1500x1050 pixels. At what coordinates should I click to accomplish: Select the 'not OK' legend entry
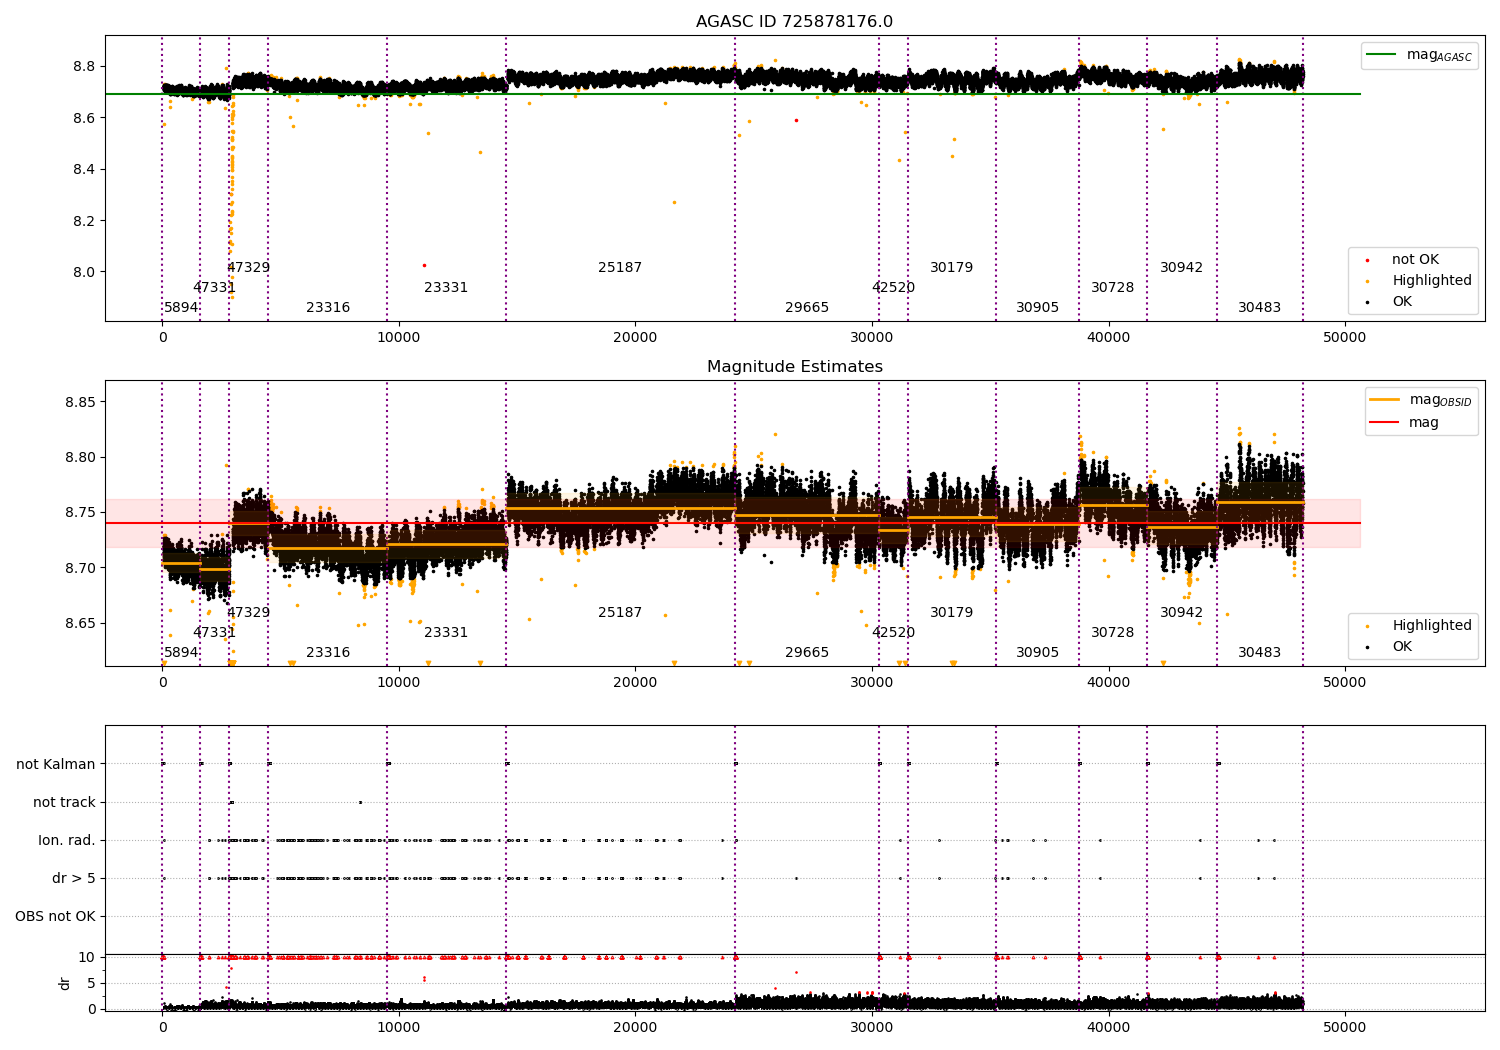[x=1415, y=260]
